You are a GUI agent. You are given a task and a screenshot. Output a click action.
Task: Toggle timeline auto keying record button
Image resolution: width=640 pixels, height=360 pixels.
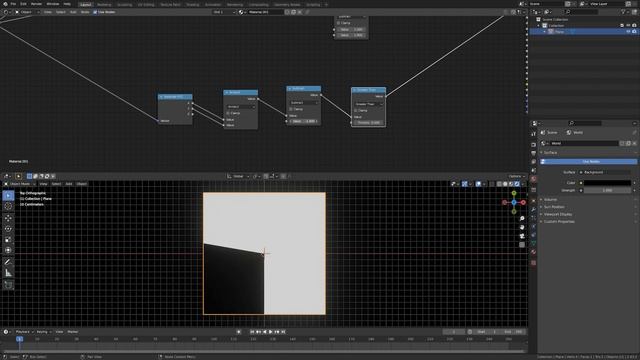point(239,332)
